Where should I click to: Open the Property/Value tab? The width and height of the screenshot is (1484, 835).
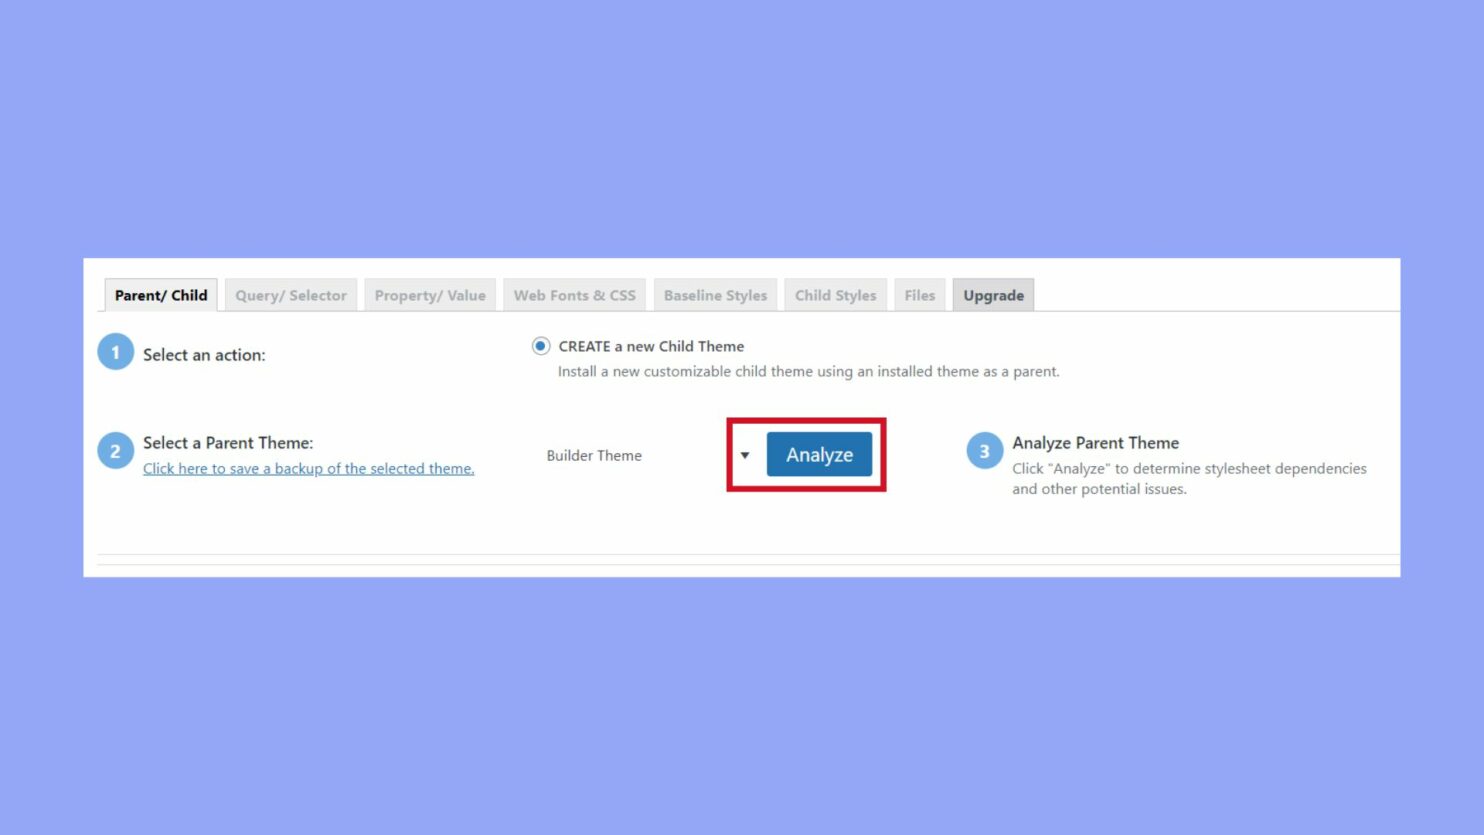429,295
